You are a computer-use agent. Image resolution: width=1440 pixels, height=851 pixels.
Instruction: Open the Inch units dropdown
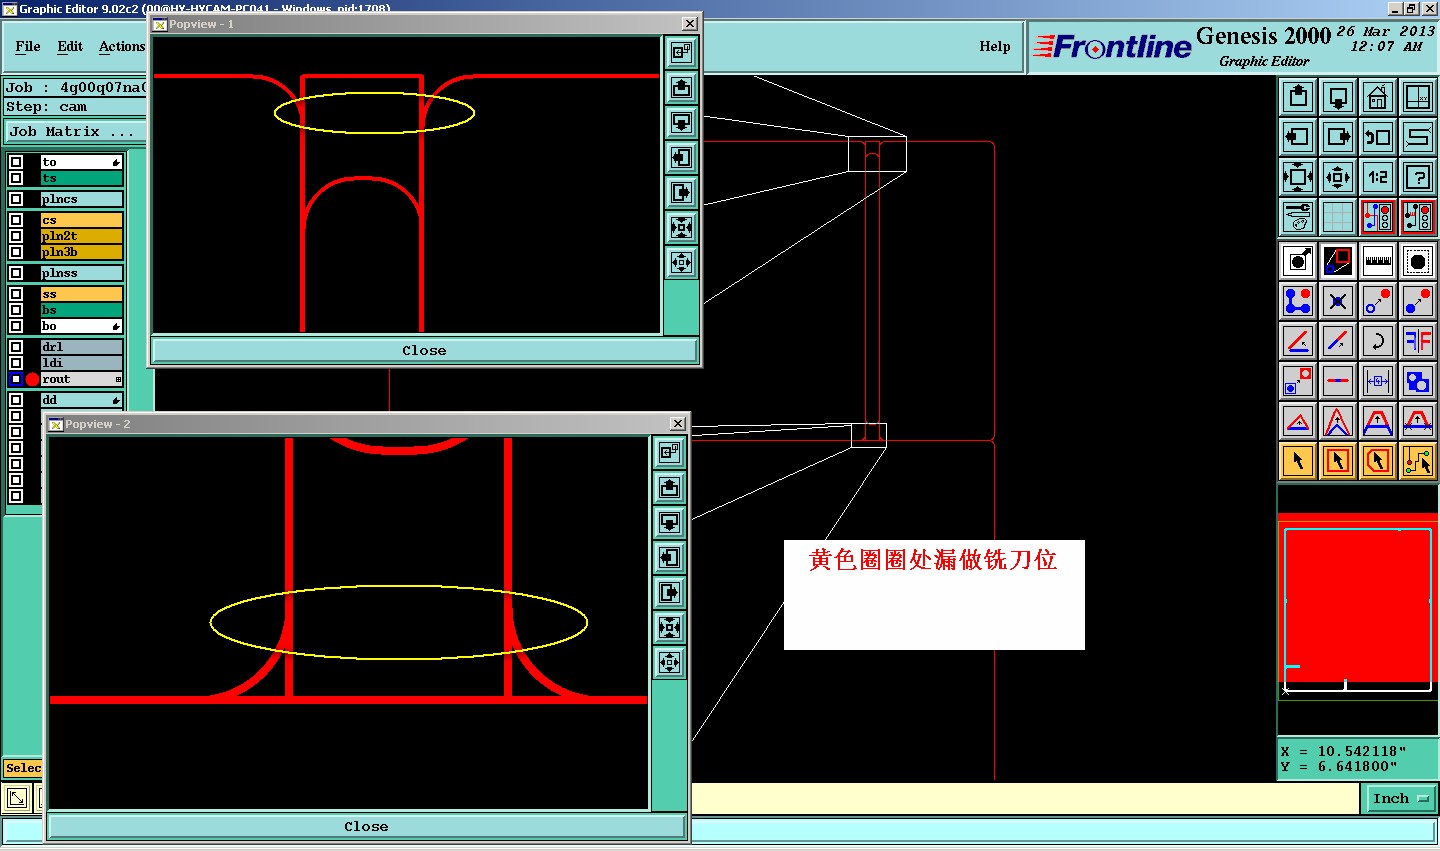[1400, 798]
